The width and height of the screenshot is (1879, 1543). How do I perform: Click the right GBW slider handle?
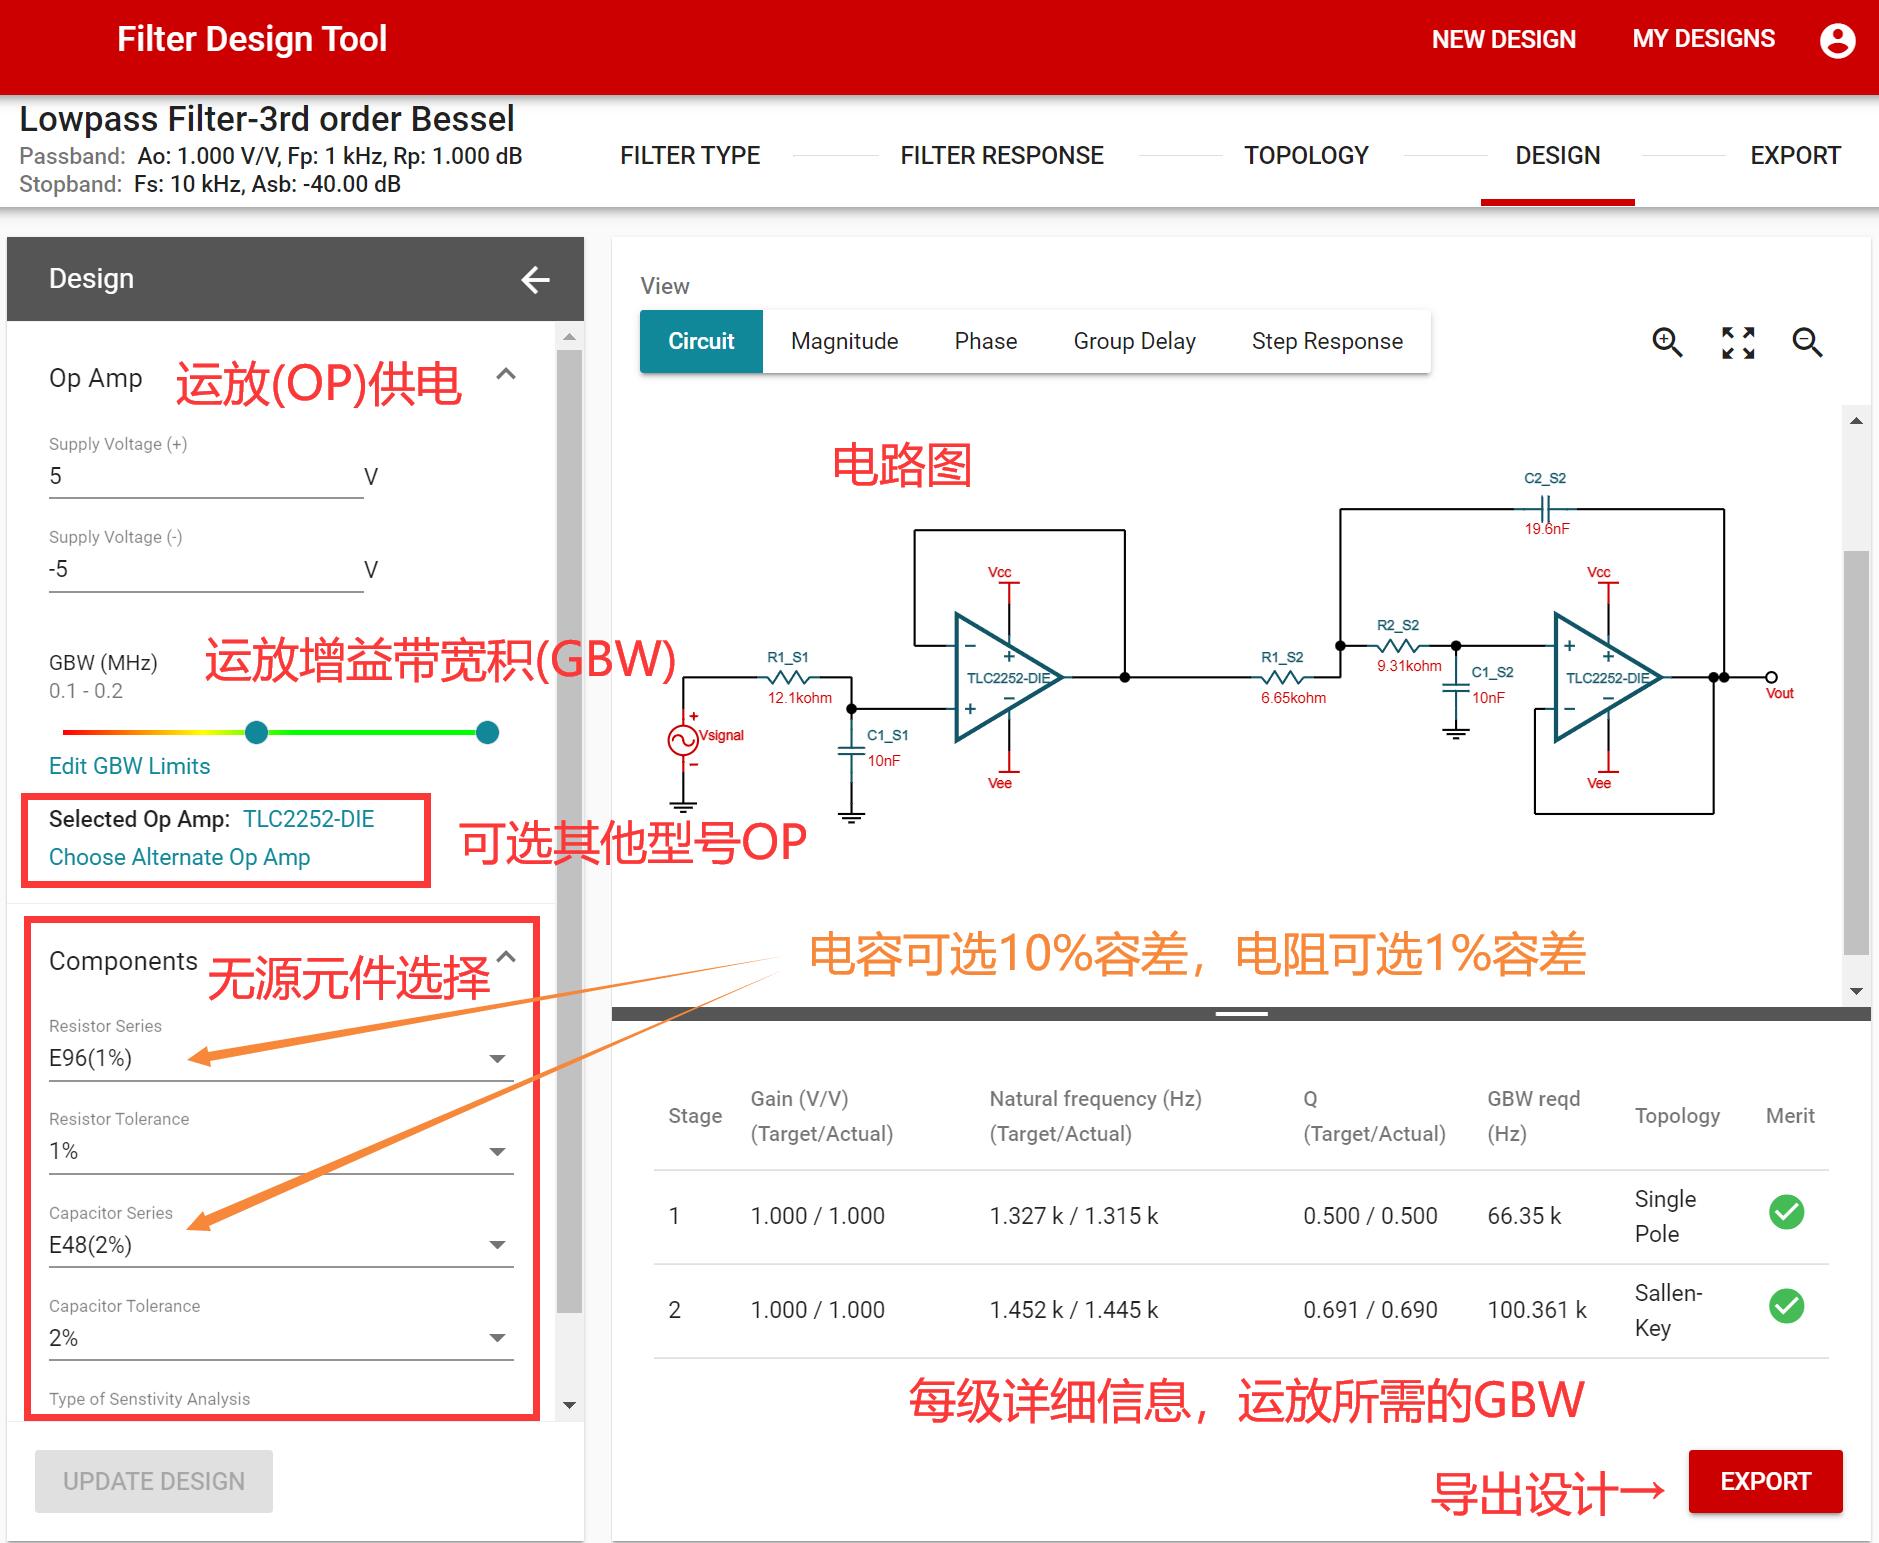[x=487, y=733]
